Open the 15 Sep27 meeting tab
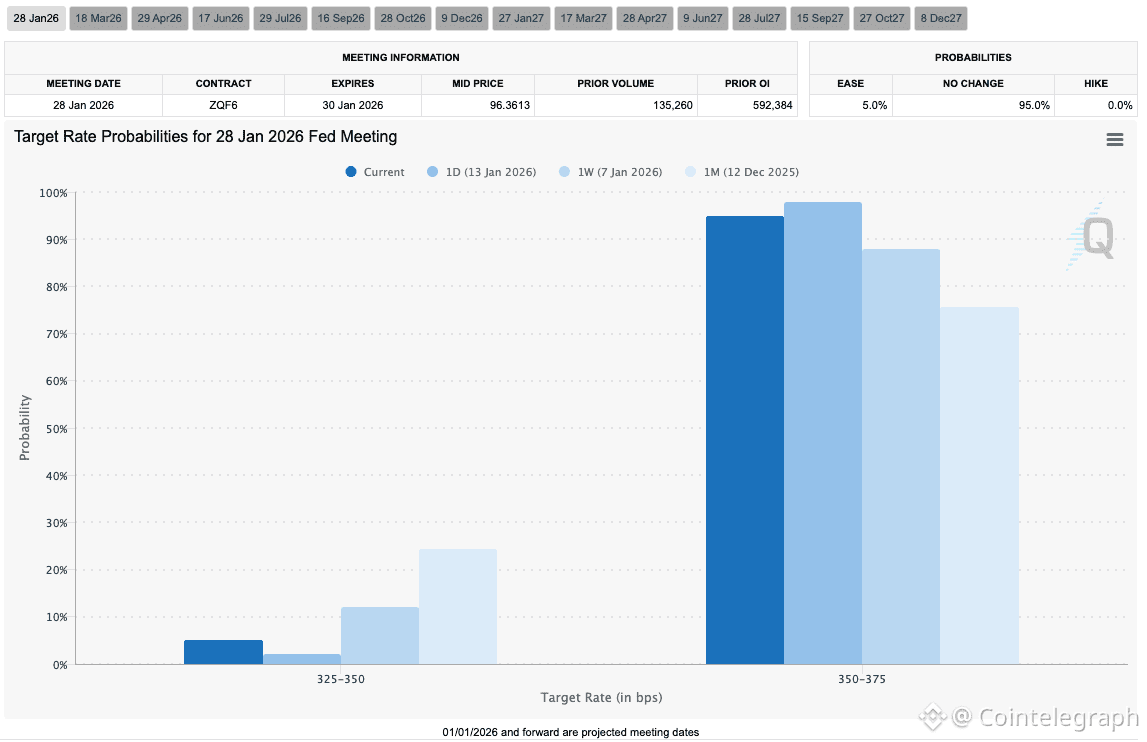The width and height of the screenshot is (1147, 742). point(820,18)
